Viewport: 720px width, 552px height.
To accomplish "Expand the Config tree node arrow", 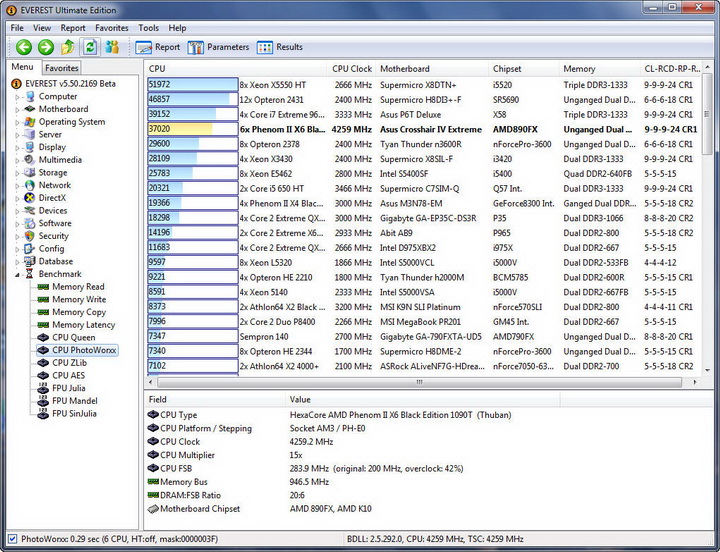I will point(17,249).
